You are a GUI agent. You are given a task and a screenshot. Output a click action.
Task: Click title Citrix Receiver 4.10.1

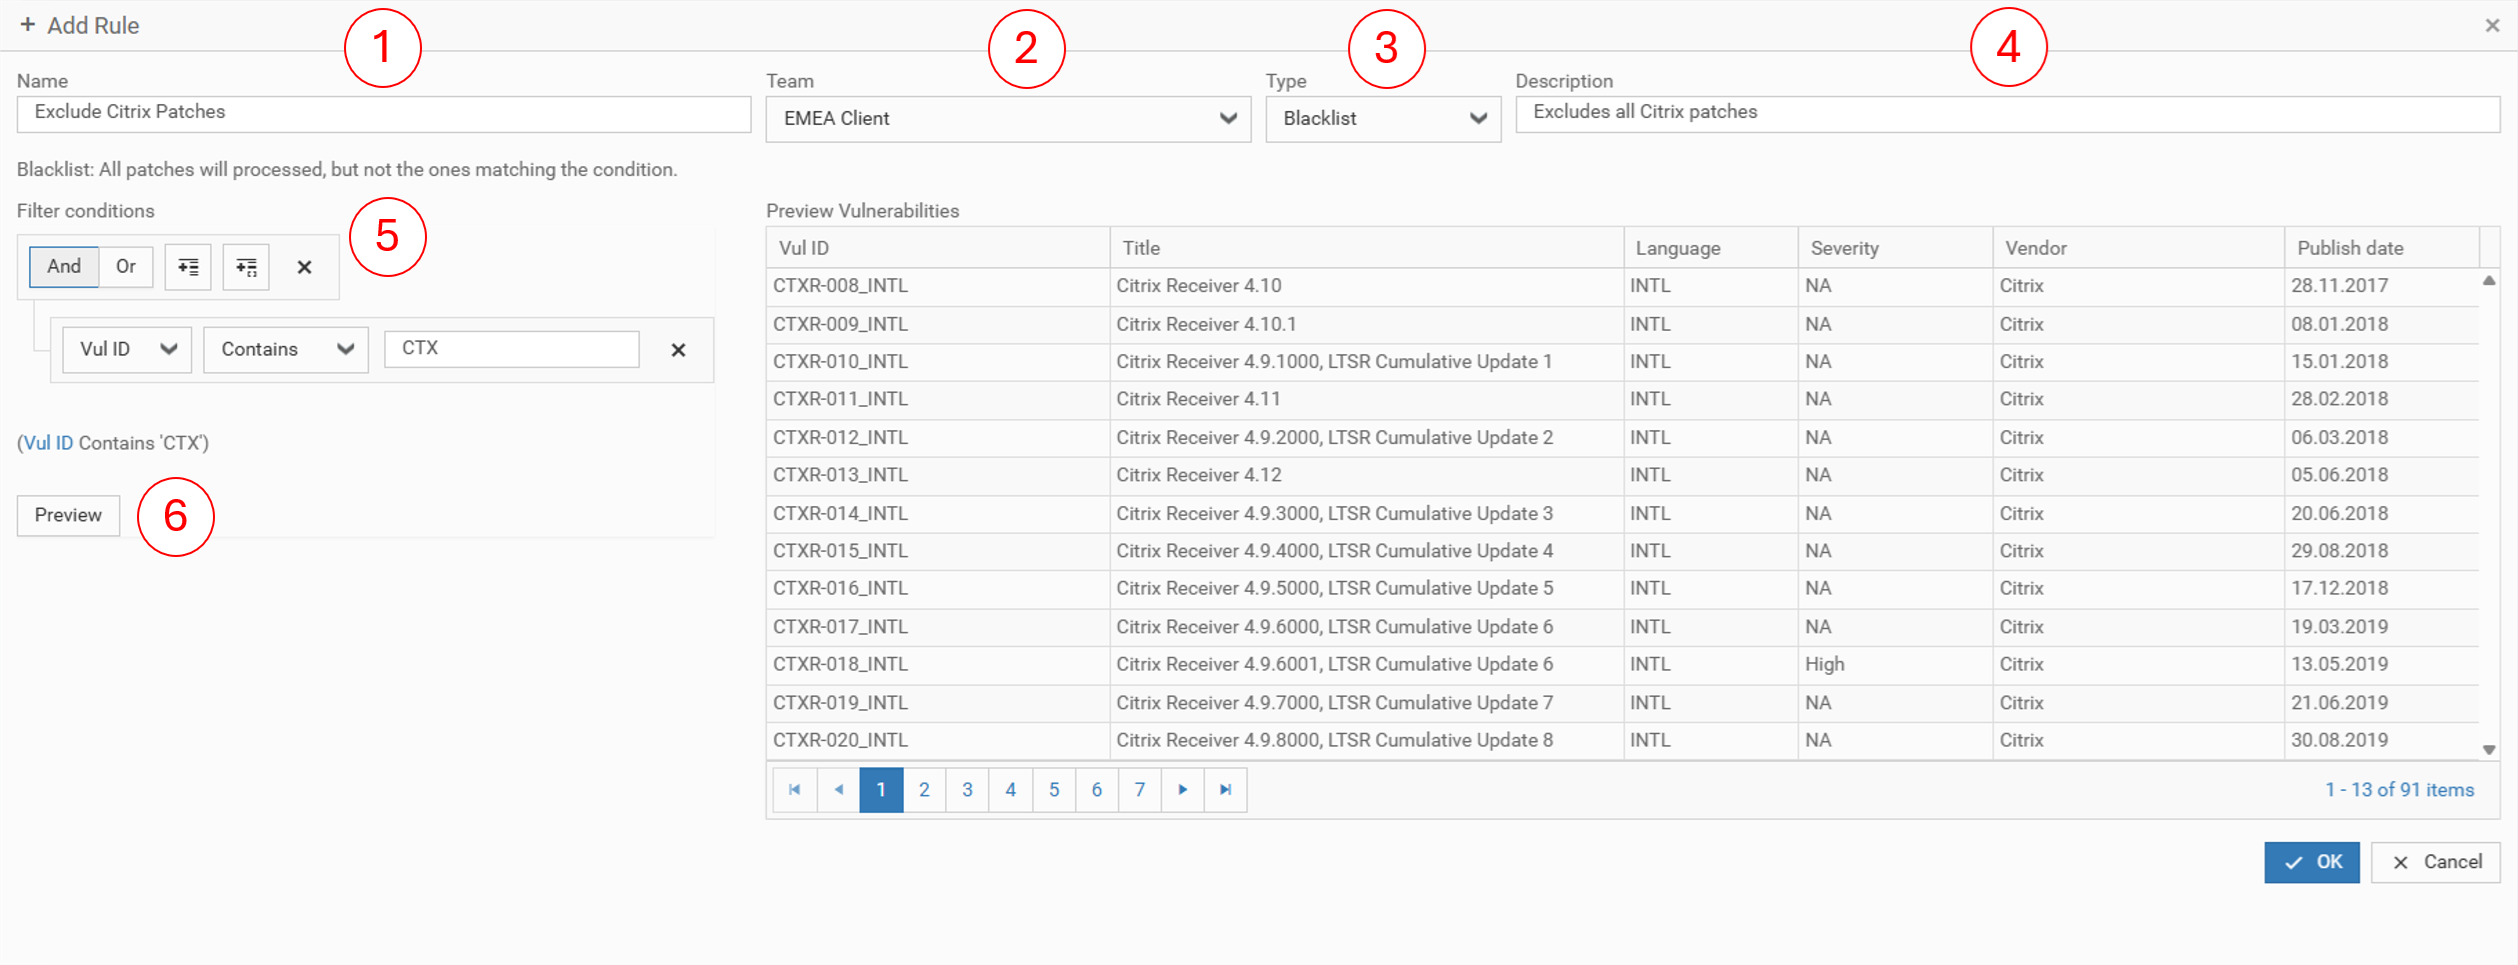pos(1206,325)
